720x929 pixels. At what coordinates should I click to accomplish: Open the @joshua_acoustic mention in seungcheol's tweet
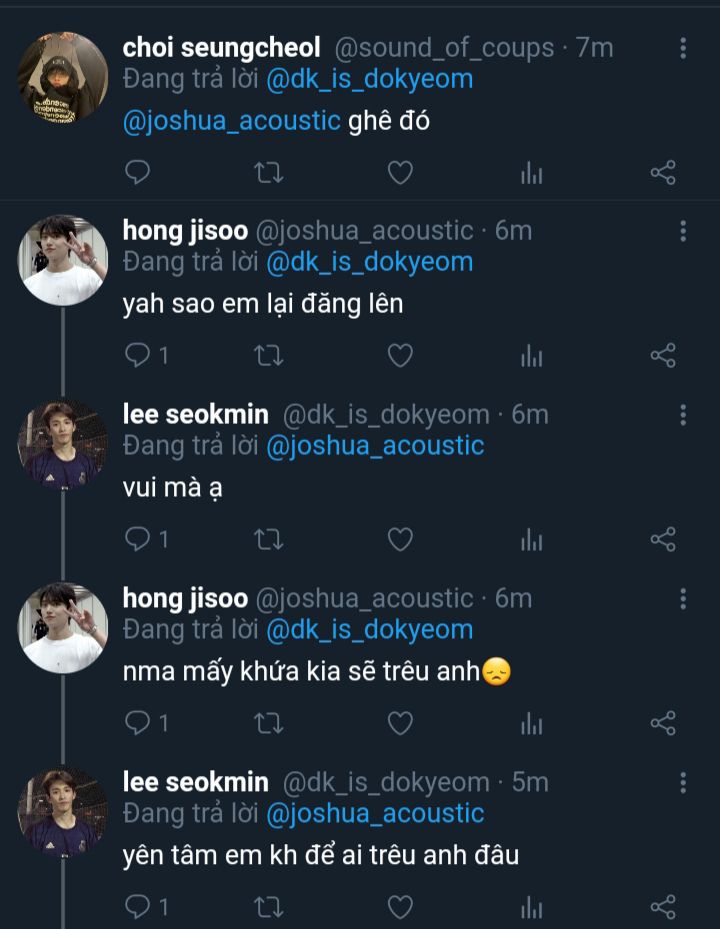coord(231,121)
